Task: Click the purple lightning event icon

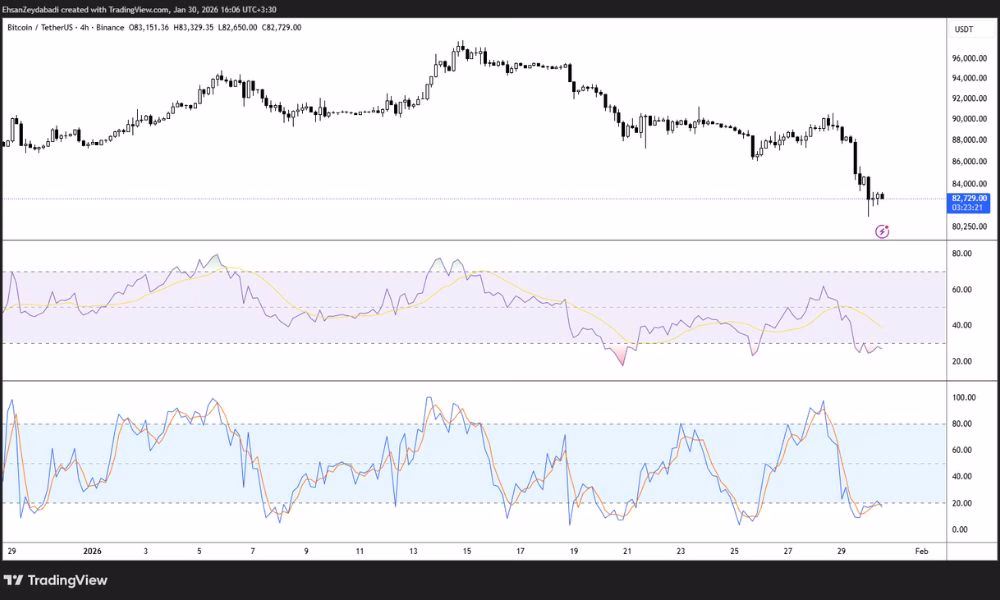Action: point(882,231)
